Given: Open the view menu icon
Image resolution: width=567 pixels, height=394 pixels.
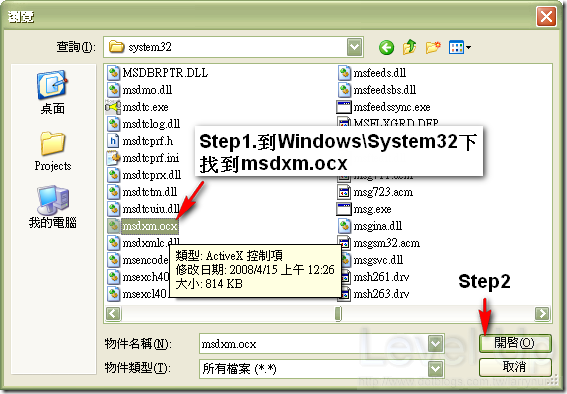Looking at the screenshot, I should coord(460,47).
